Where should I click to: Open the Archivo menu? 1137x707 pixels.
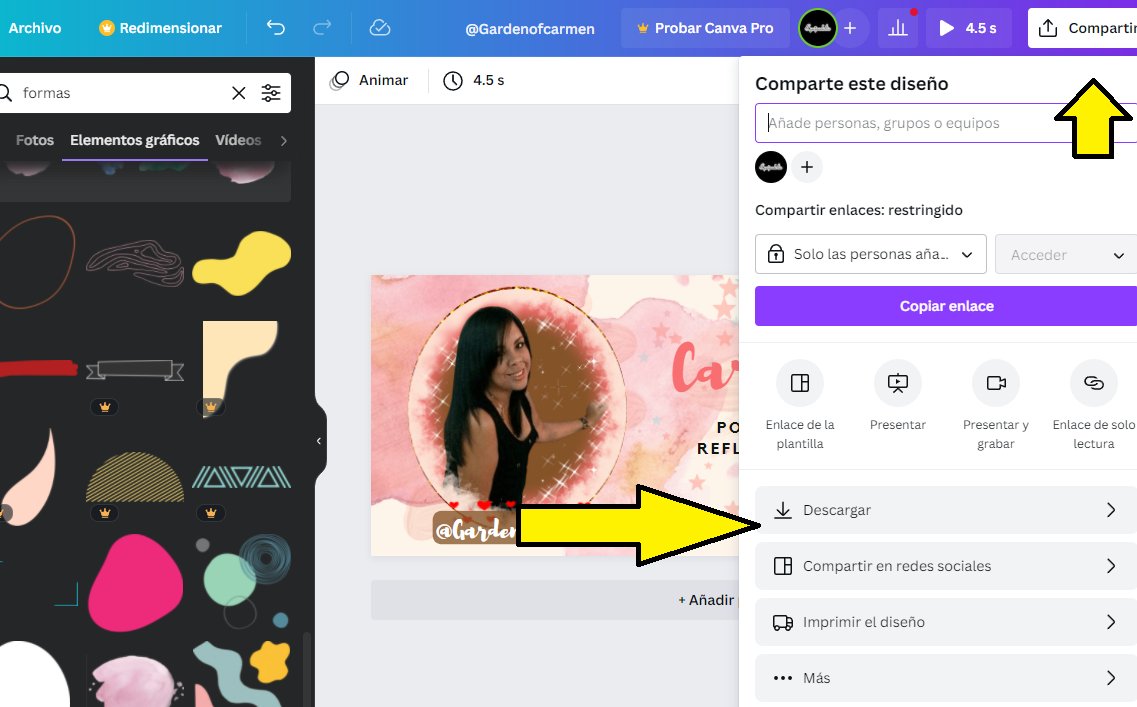click(x=35, y=28)
